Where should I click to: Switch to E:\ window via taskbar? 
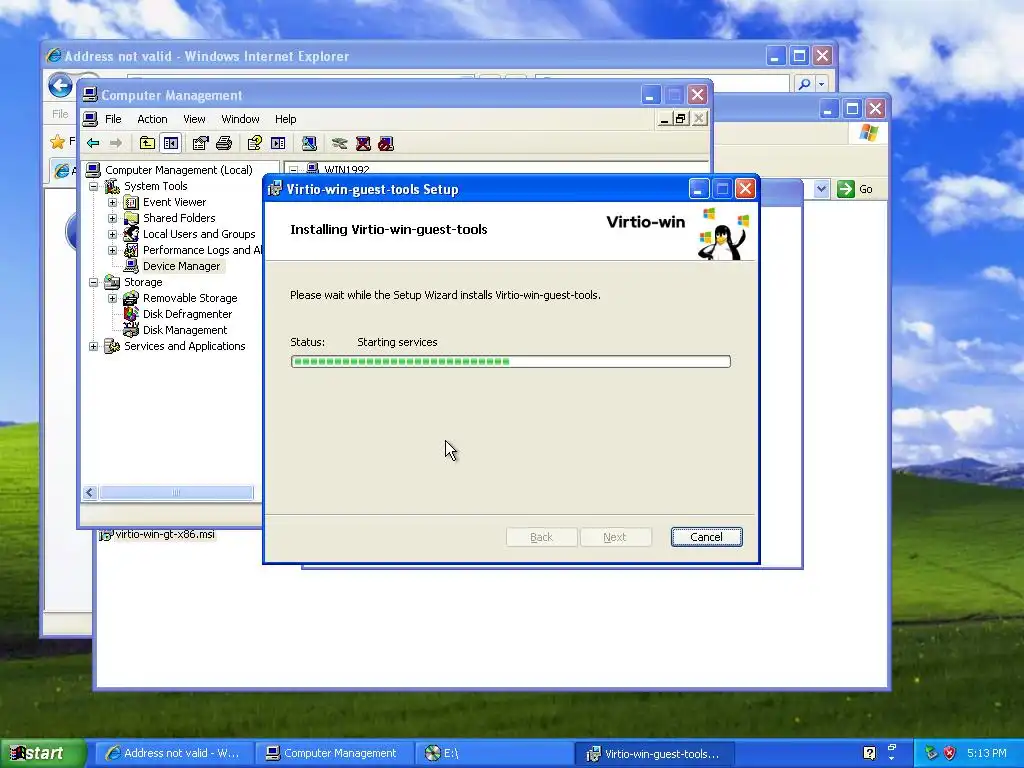(494, 753)
